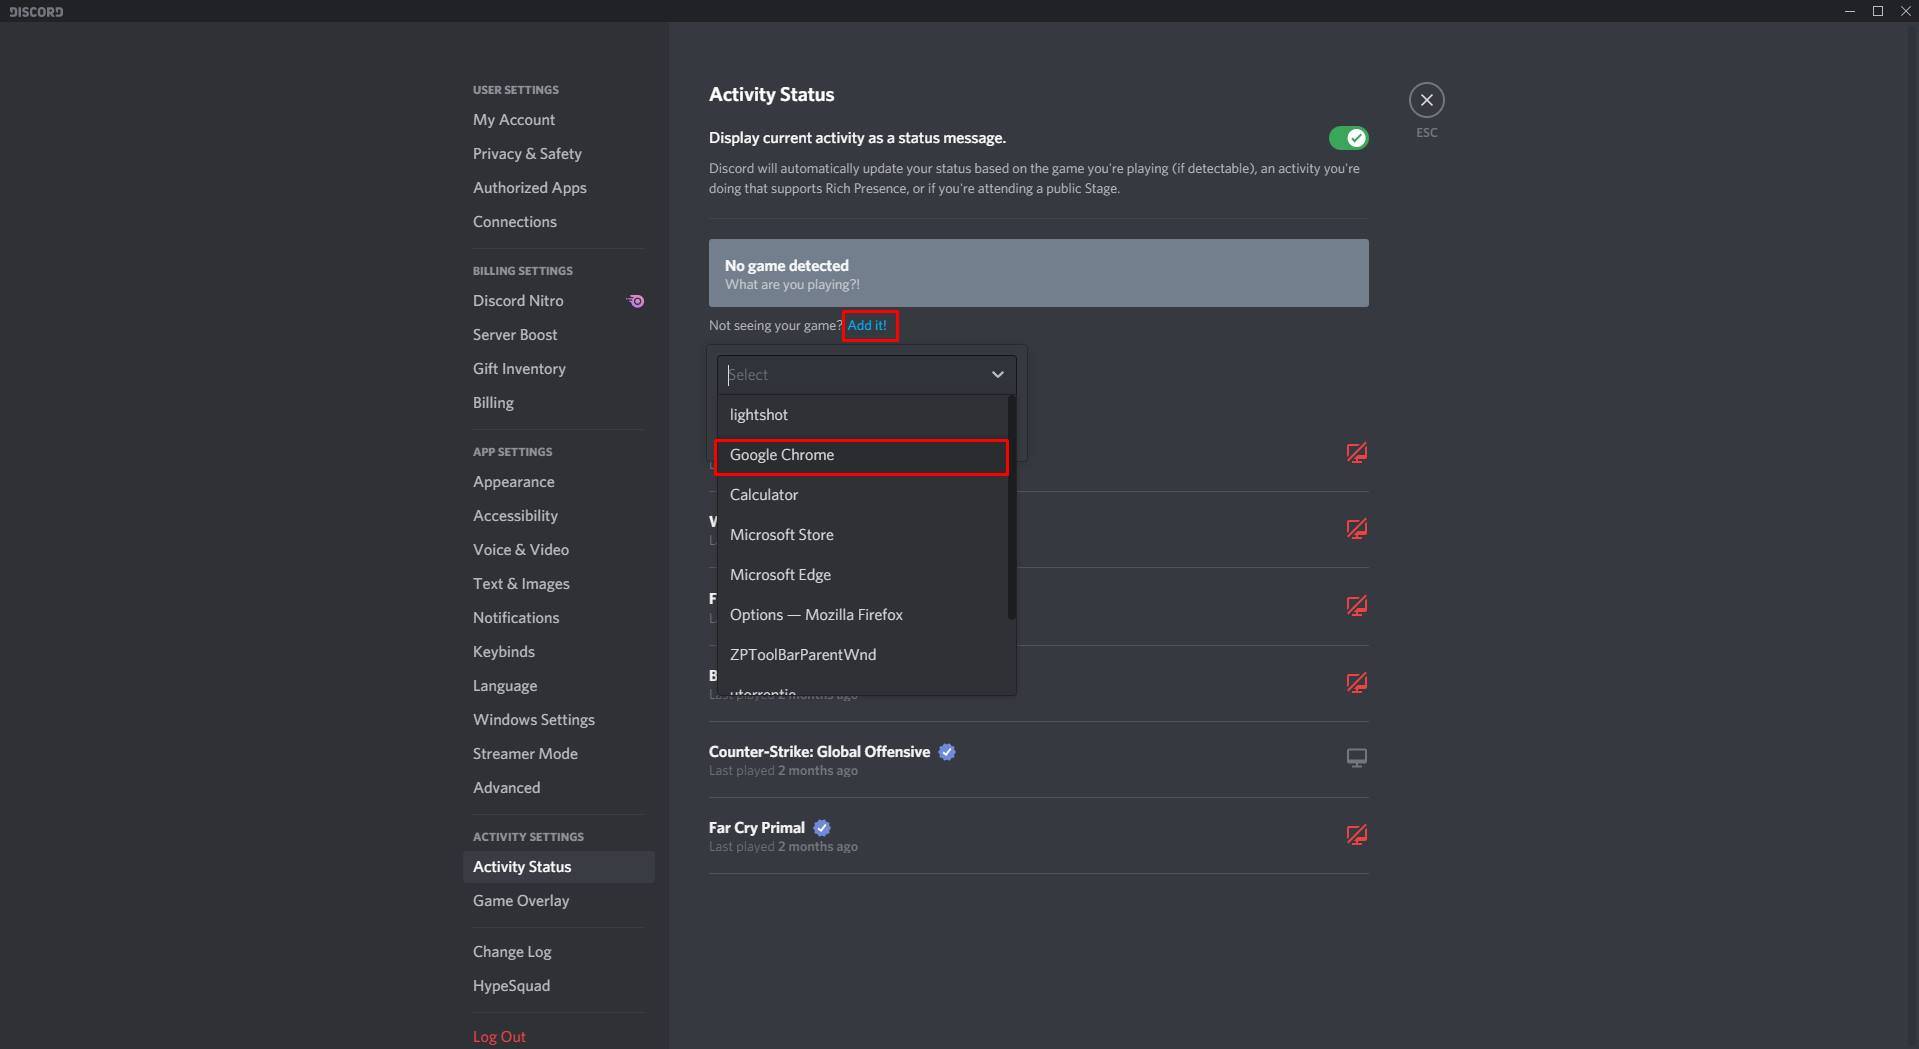Viewport: 1919px width, 1049px height.
Task: Click the Discord Nitro icon in the sidebar
Action: coord(635,300)
